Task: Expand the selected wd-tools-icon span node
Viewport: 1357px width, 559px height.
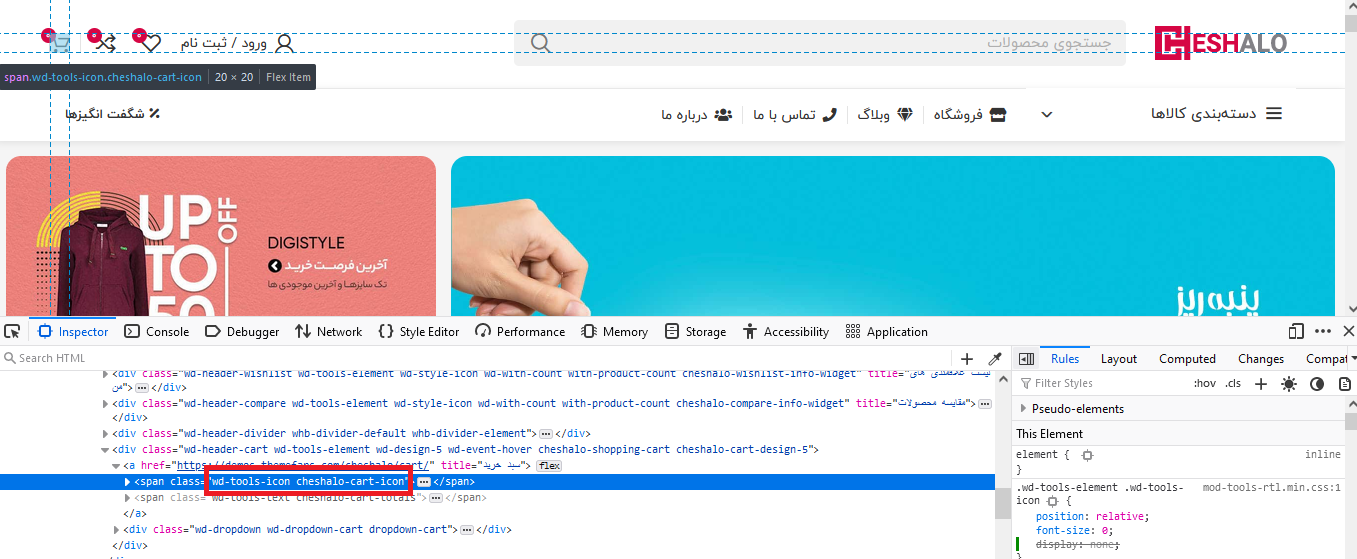Action: click(x=127, y=482)
